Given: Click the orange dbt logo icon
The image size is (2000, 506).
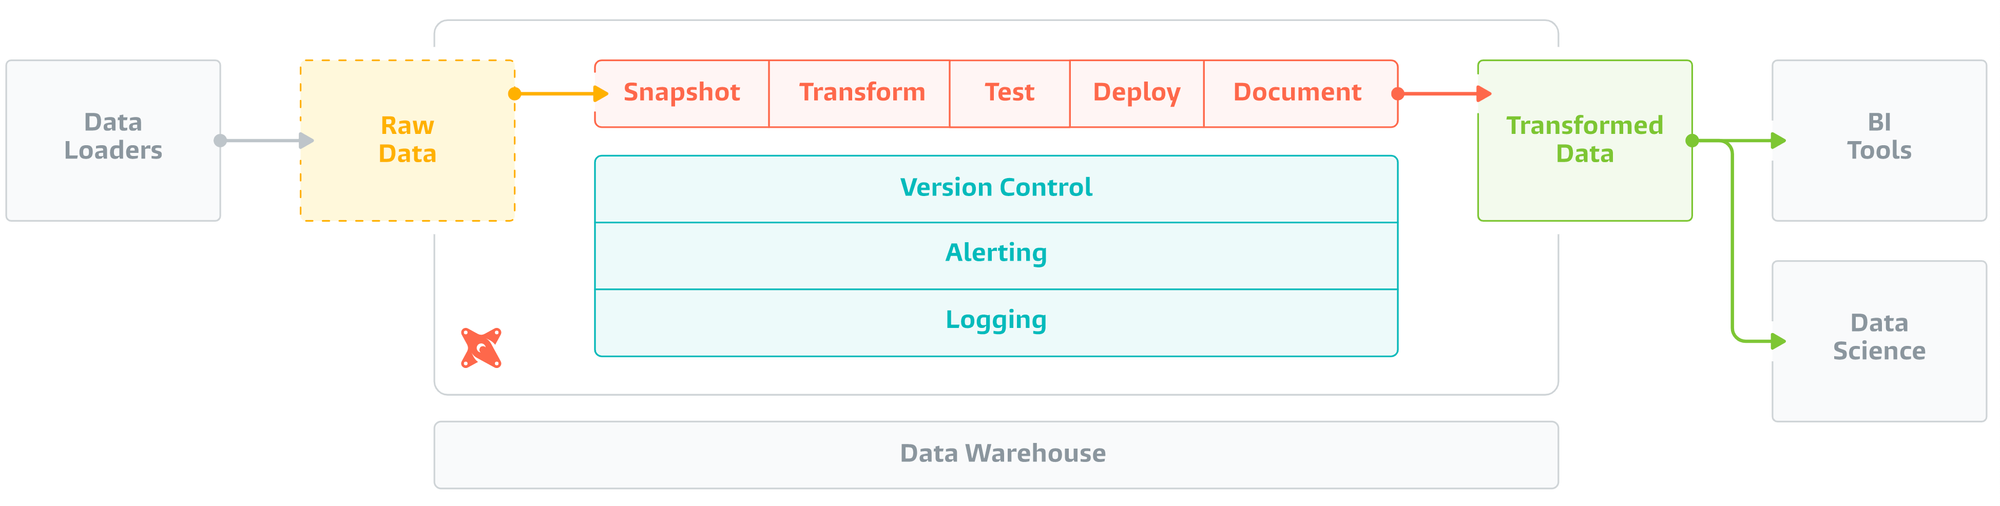Looking at the screenshot, I should 481,348.
